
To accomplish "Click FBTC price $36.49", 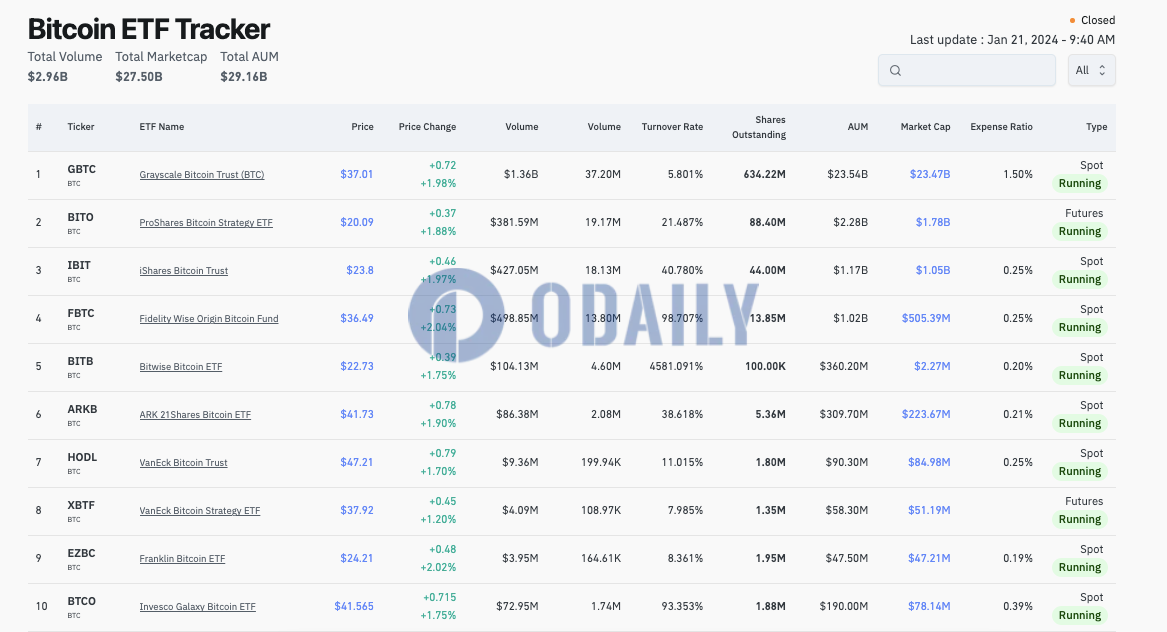I will coord(357,319).
